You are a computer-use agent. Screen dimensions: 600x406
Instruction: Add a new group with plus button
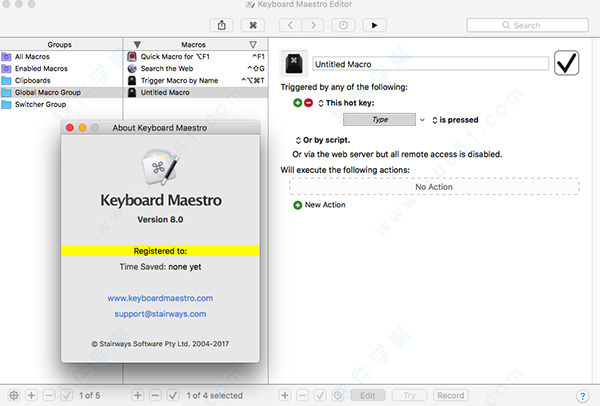[x=32, y=395]
